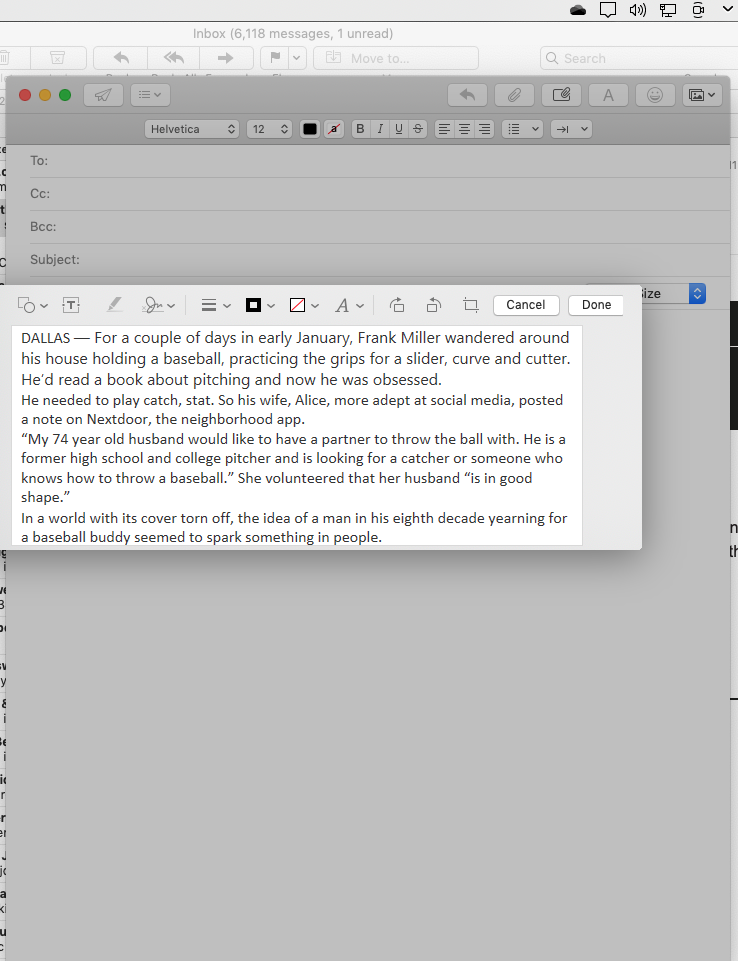Viewport: 738px width, 961px height.
Task: Open the Markup border color swatch
Action: point(259,305)
